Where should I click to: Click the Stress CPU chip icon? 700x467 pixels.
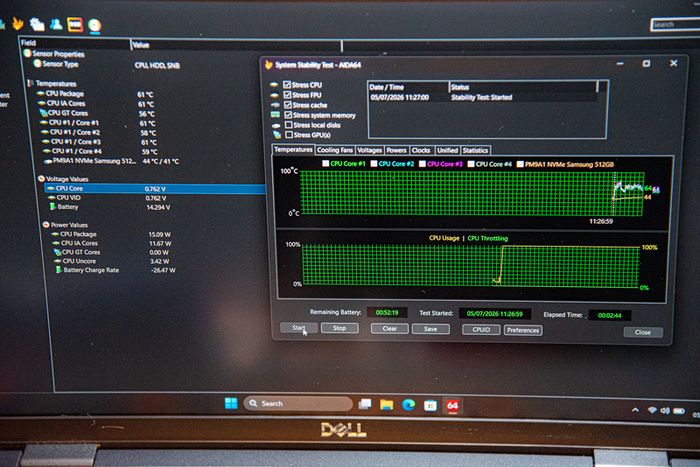pos(274,84)
